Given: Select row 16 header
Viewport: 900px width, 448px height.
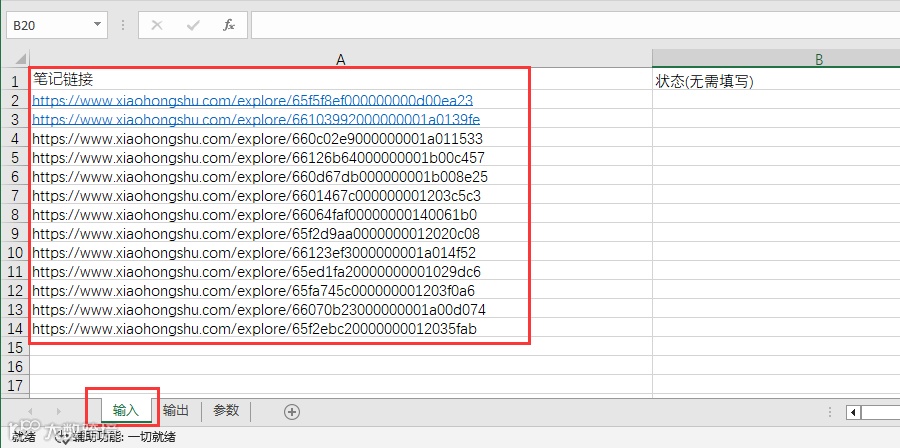Looking at the screenshot, I should tap(15, 367).
